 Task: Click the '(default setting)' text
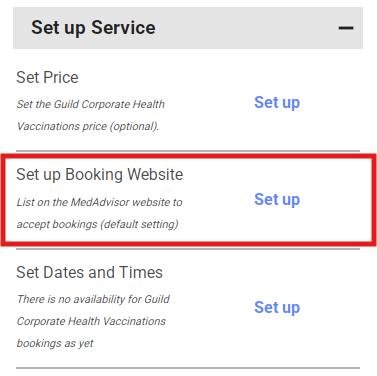point(139,224)
